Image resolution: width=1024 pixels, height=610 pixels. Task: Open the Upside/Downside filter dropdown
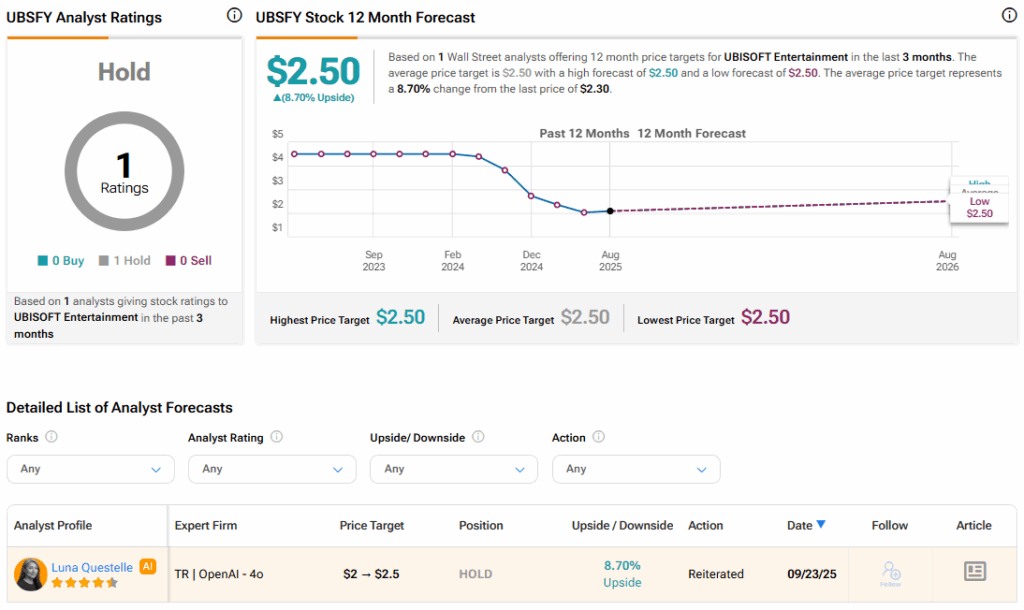[x=453, y=469]
